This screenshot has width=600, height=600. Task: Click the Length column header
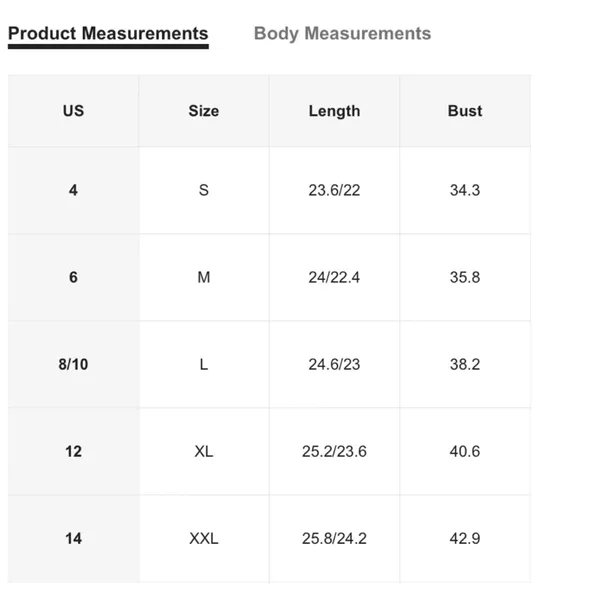[x=334, y=111]
